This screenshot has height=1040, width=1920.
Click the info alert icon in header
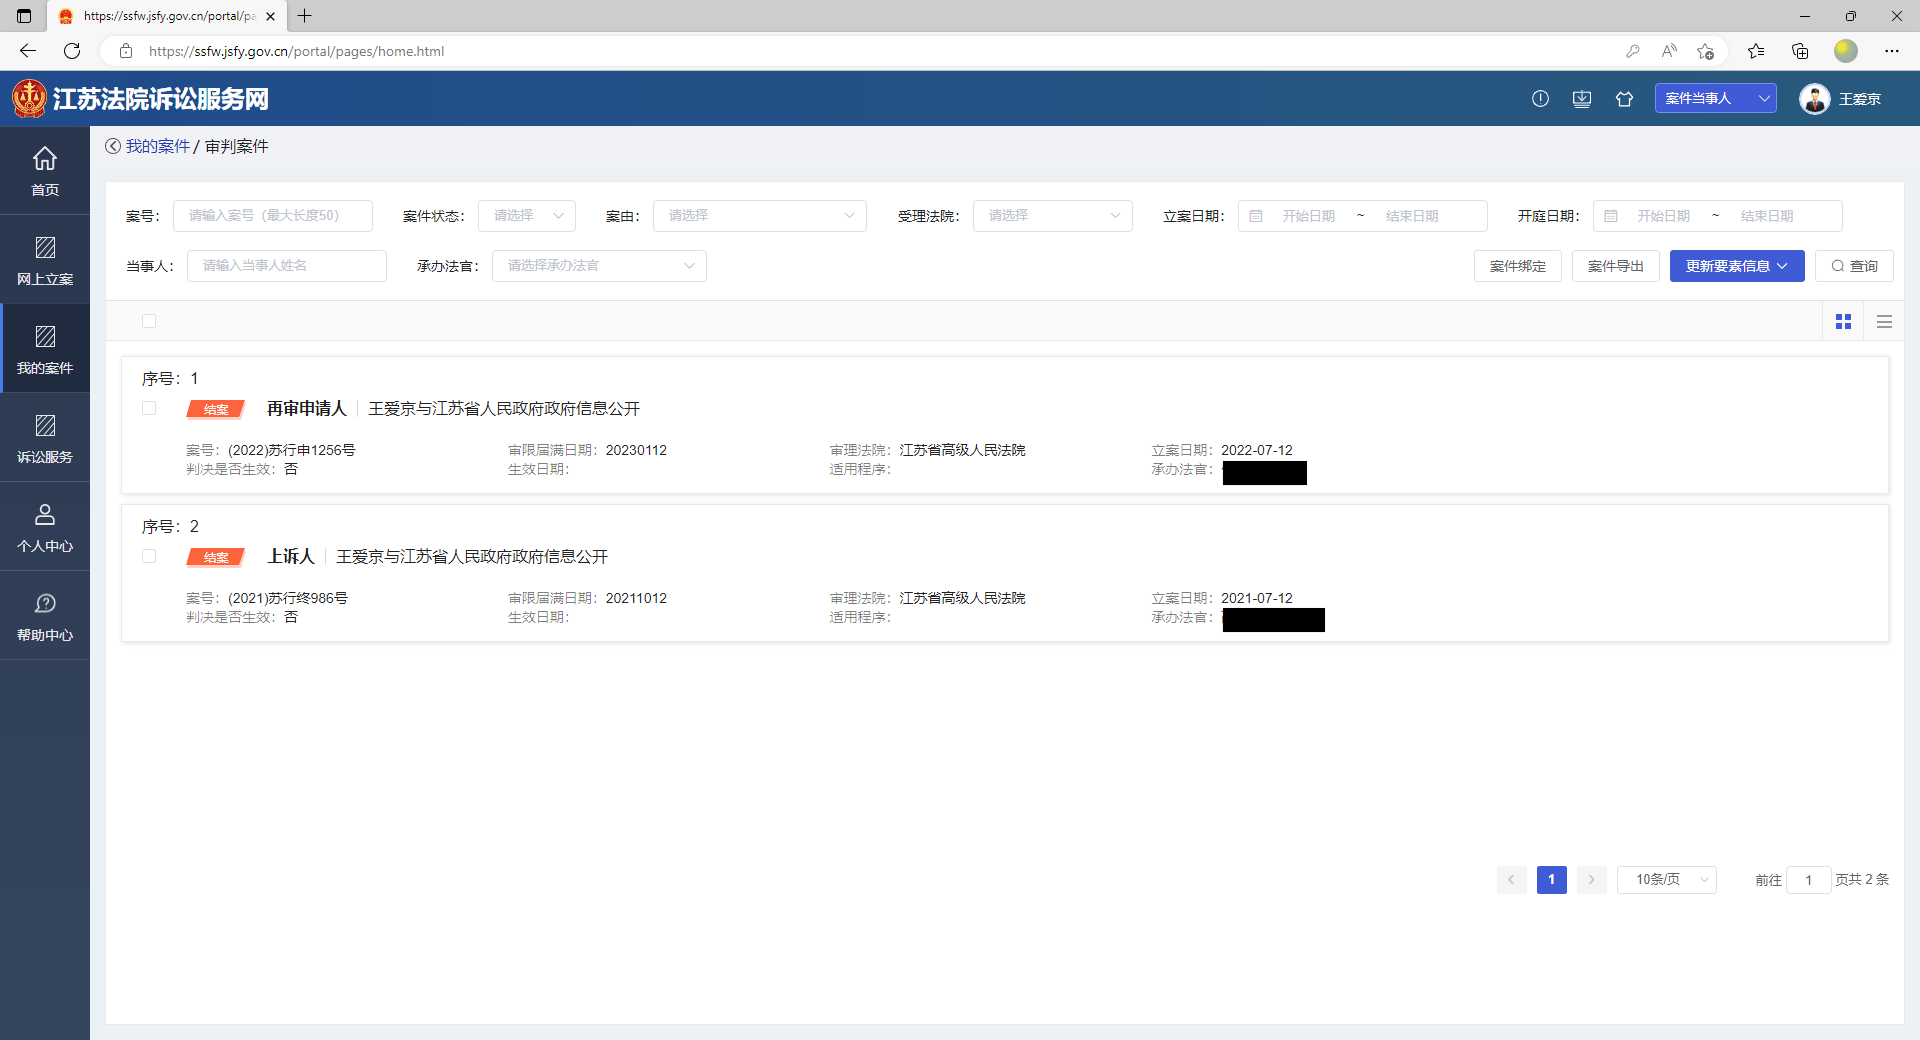pyautogui.click(x=1540, y=99)
